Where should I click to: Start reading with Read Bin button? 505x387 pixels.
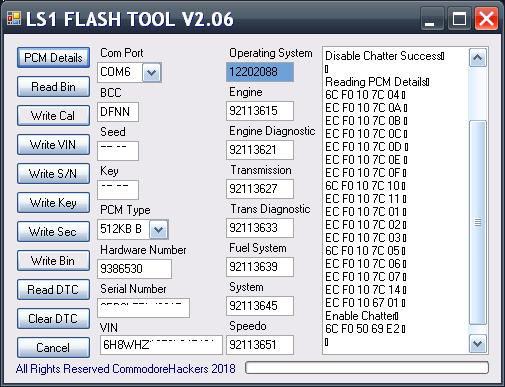pos(53,87)
